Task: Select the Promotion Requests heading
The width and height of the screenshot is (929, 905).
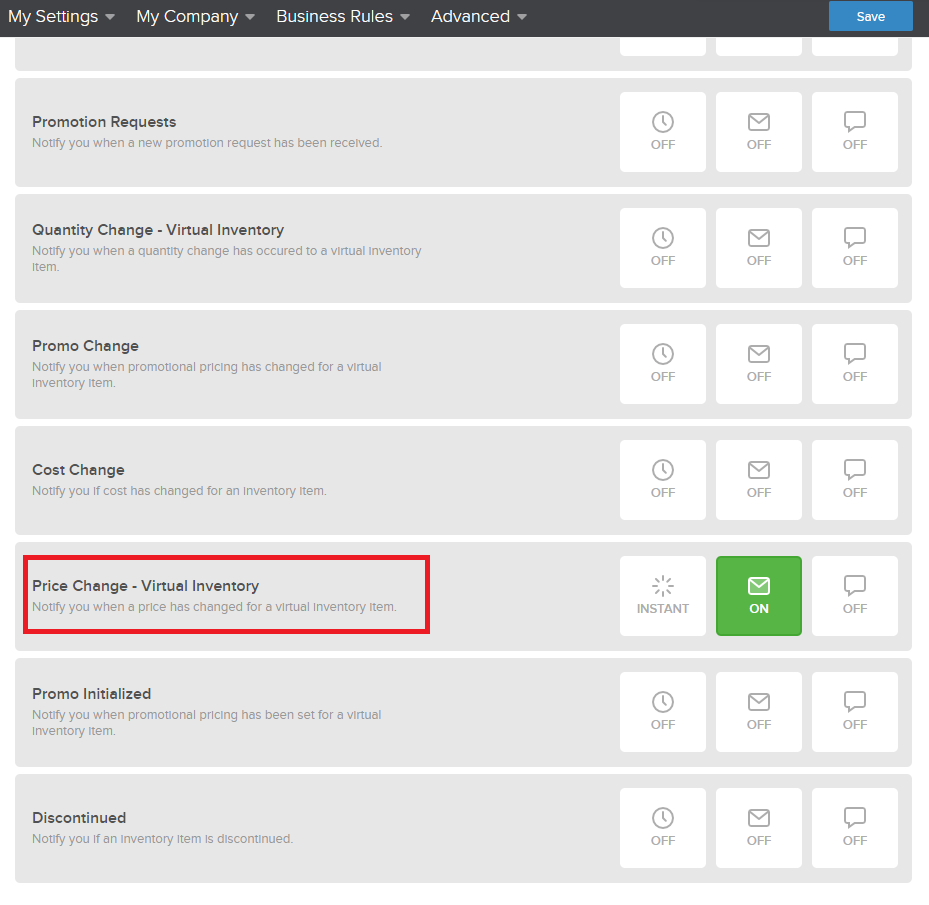Action: (104, 121)
